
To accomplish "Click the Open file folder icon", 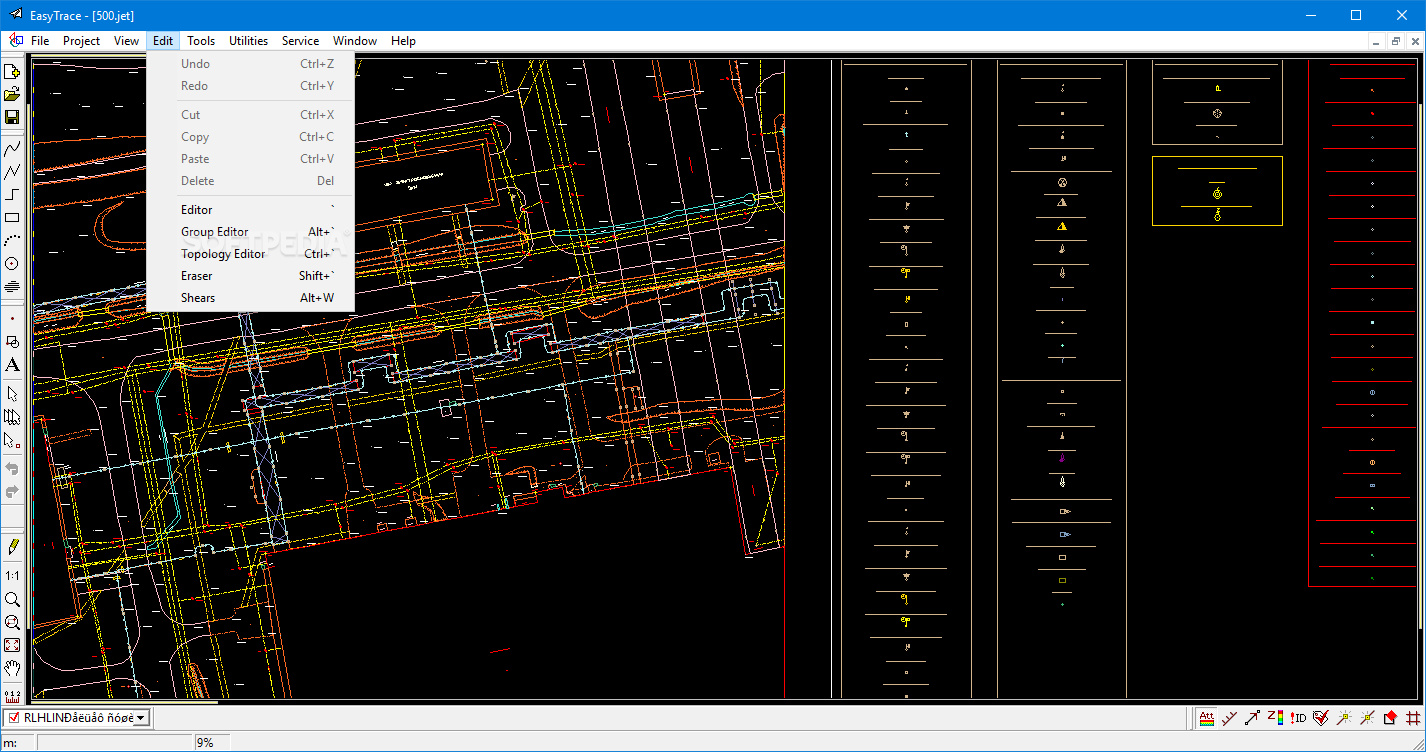I will [12, 95].
